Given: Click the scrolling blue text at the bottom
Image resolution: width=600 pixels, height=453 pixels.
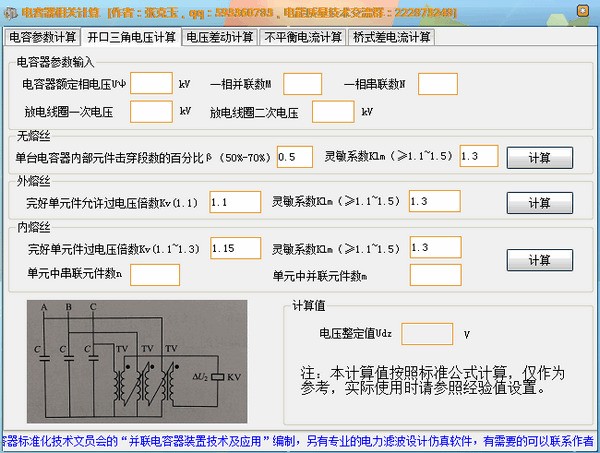Looking at the screenshot, I should coord(298,442).
